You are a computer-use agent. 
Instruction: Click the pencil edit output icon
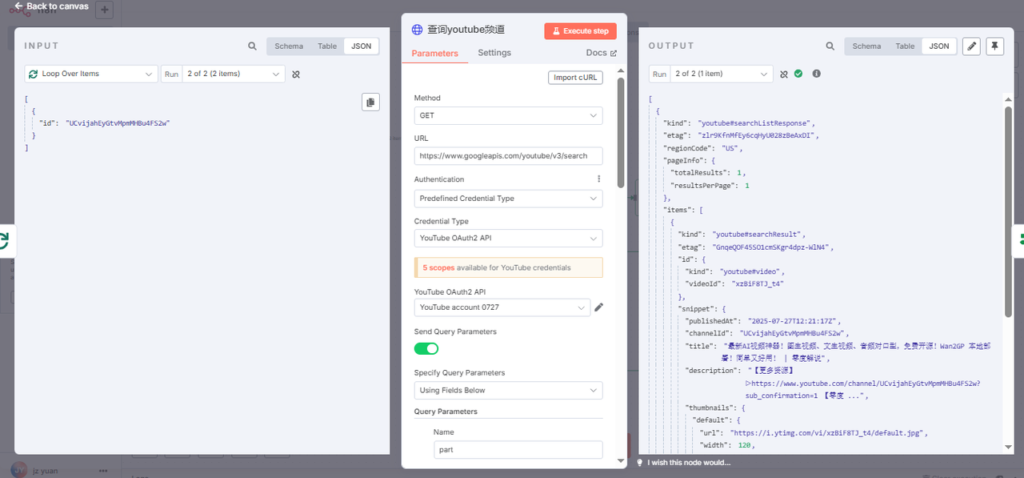click(x=971, y=46)
